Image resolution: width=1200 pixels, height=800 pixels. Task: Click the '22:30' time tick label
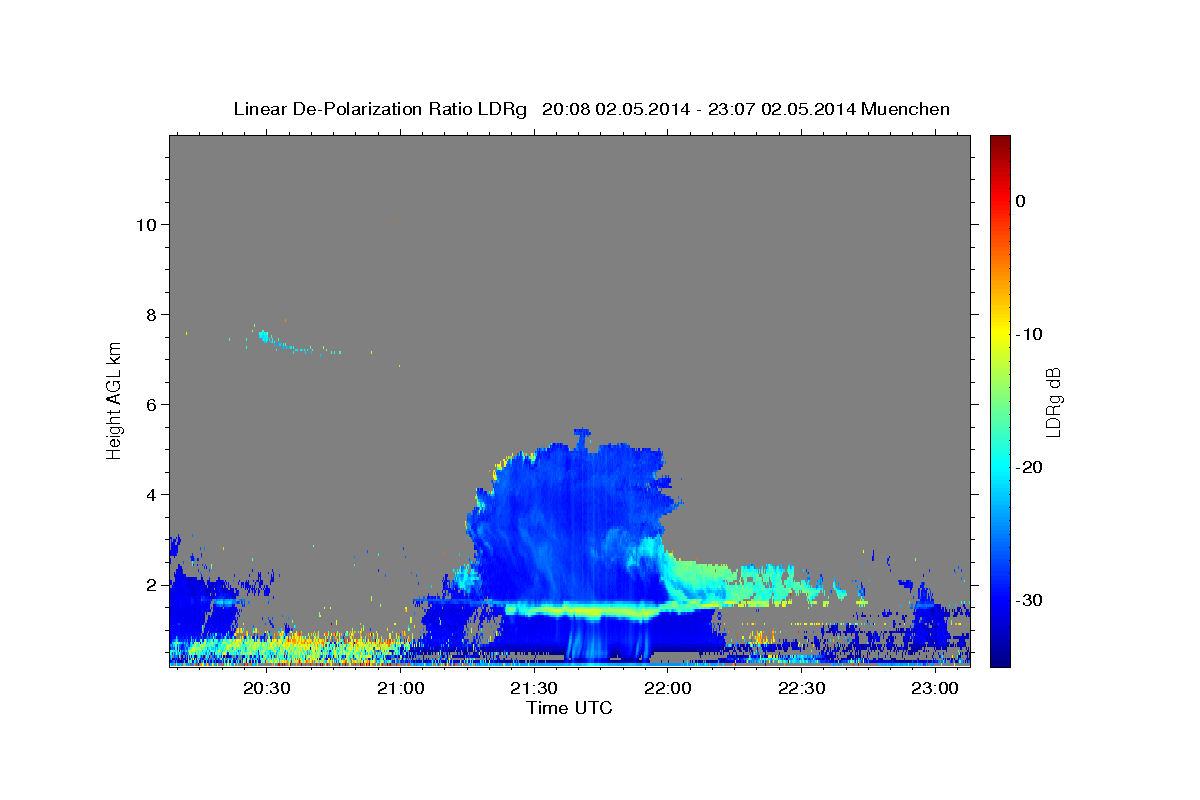click(x=802, y=689)
